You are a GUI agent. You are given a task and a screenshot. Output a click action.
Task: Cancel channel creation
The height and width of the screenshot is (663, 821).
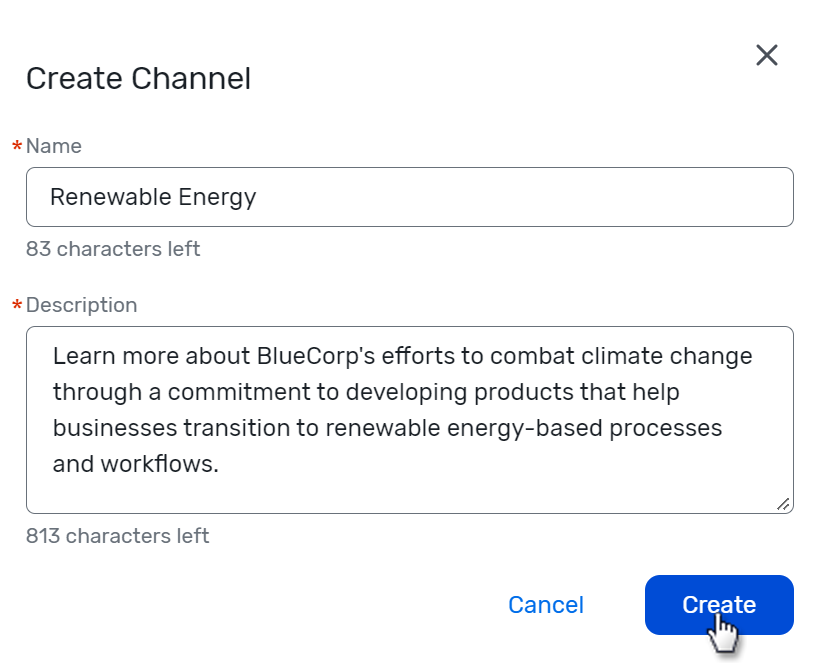point(546,605)
